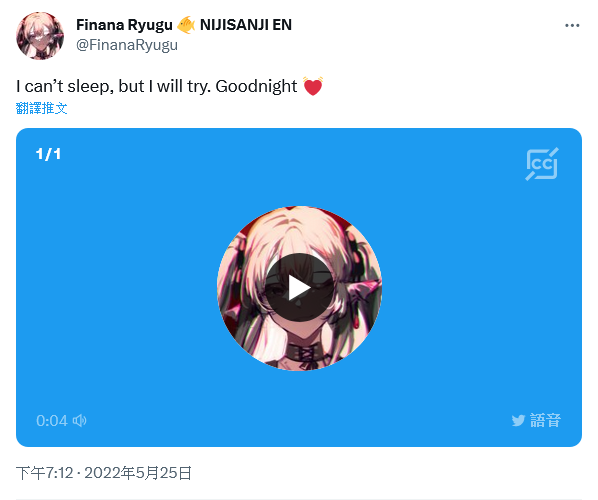Click the circular avatar in the audio card
Screen dimensions: 598x500
[x=299, y=288]
